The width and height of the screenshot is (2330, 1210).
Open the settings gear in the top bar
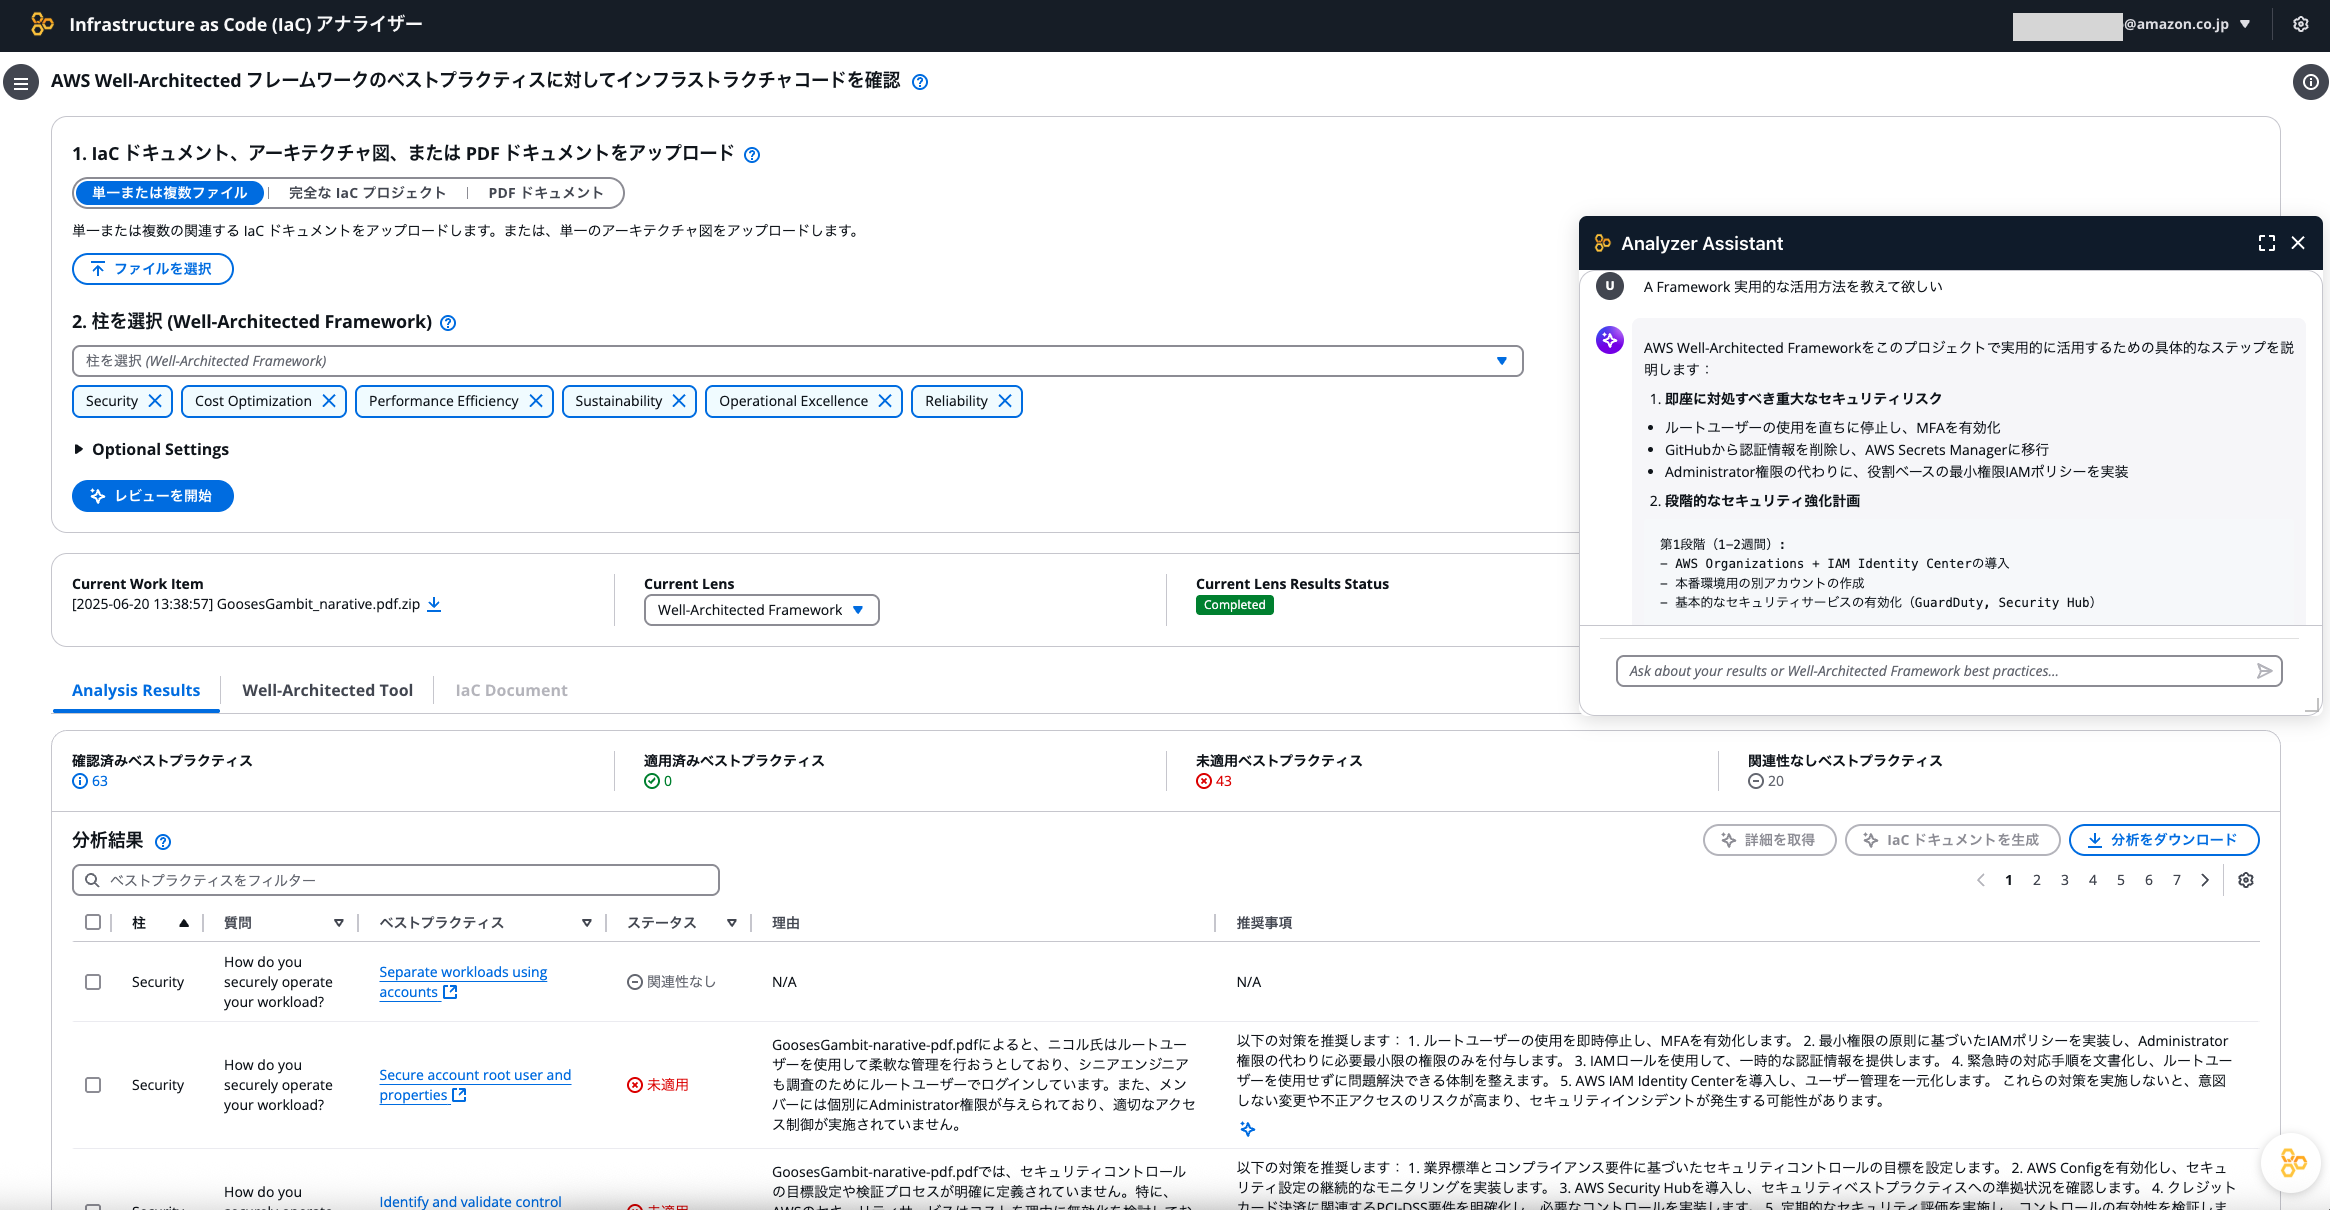click(2300, 23)
